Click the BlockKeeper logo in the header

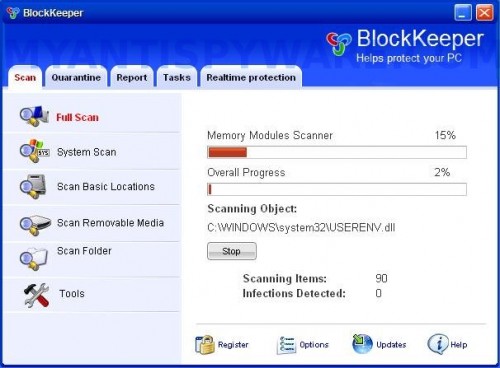point(339,43)
